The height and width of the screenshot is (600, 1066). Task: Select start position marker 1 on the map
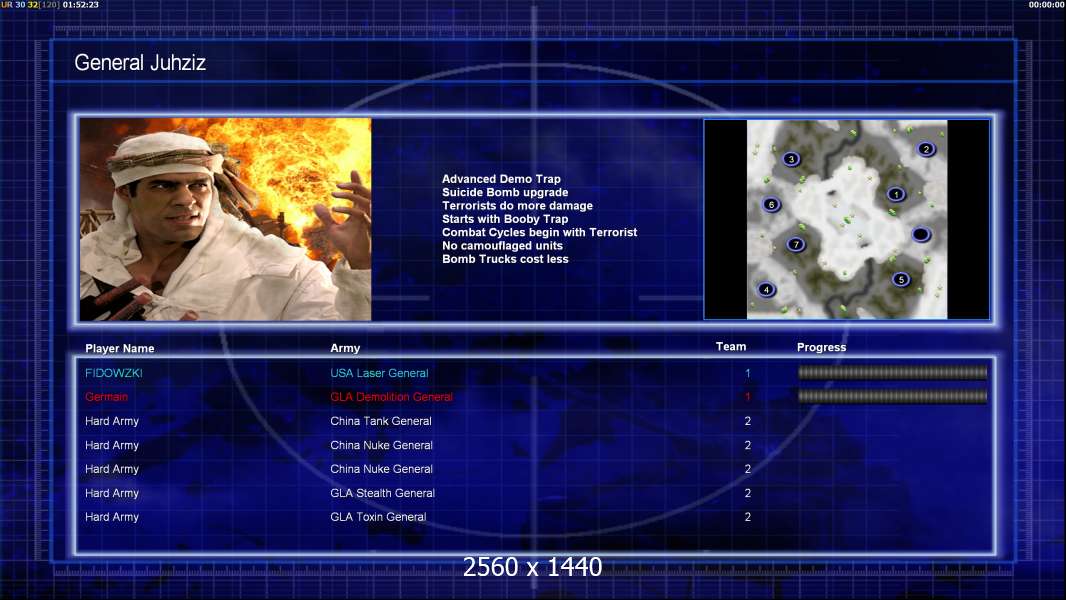point(896,194)
